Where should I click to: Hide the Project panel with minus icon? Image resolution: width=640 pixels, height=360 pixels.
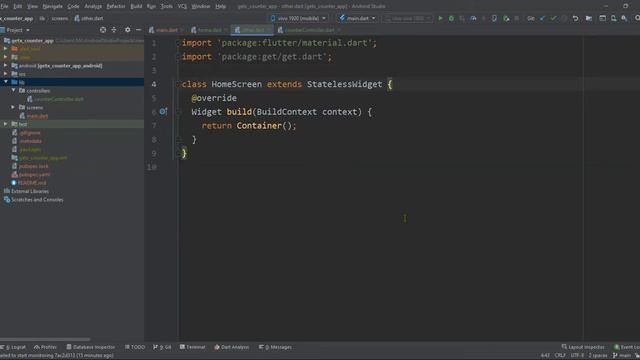tap(138, 30)
